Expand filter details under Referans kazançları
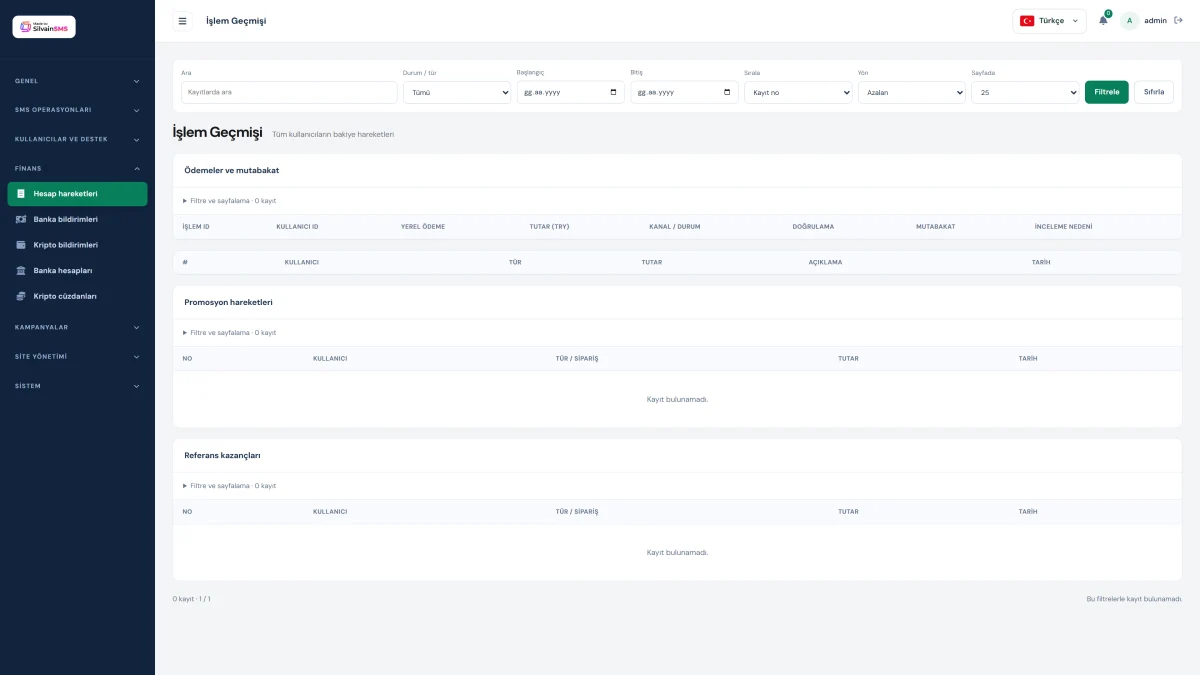Screen dimensions: 1200x675 pyautogui.click(x=229, y=486)
